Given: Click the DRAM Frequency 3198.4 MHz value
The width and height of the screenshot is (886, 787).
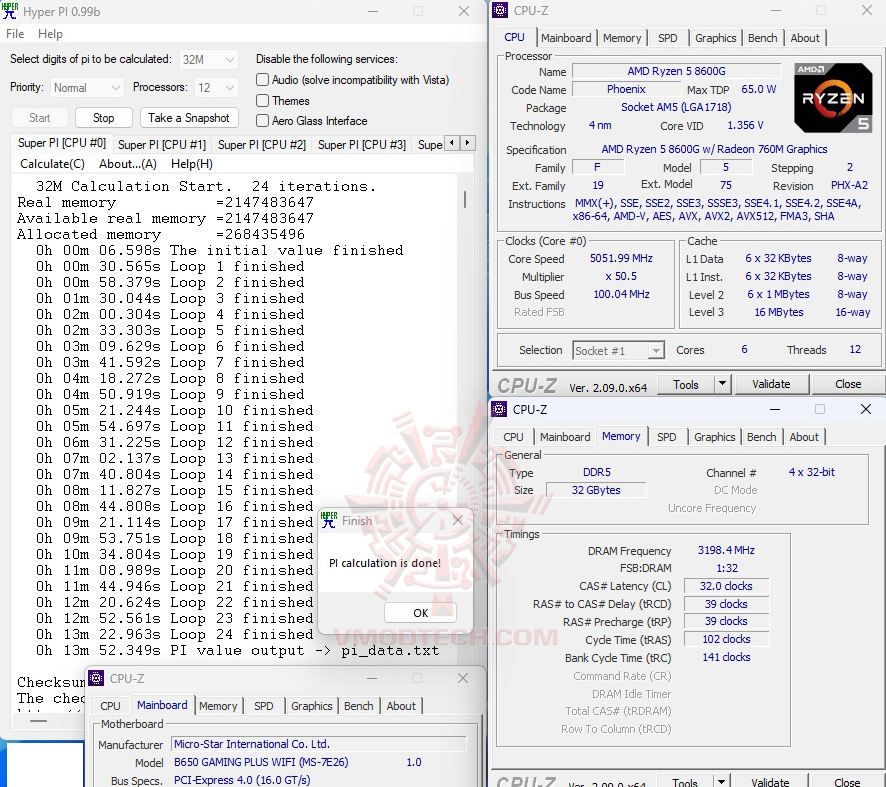Looking at the screenshot, I should (x=726, y=550).
